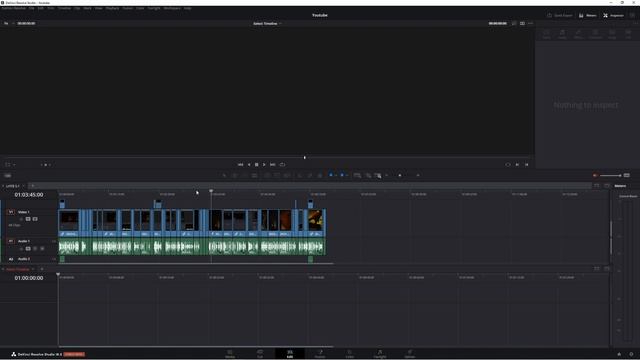Jump to last frame in viewer
This screenshot has height=360, width=640.
coord(273,164)
